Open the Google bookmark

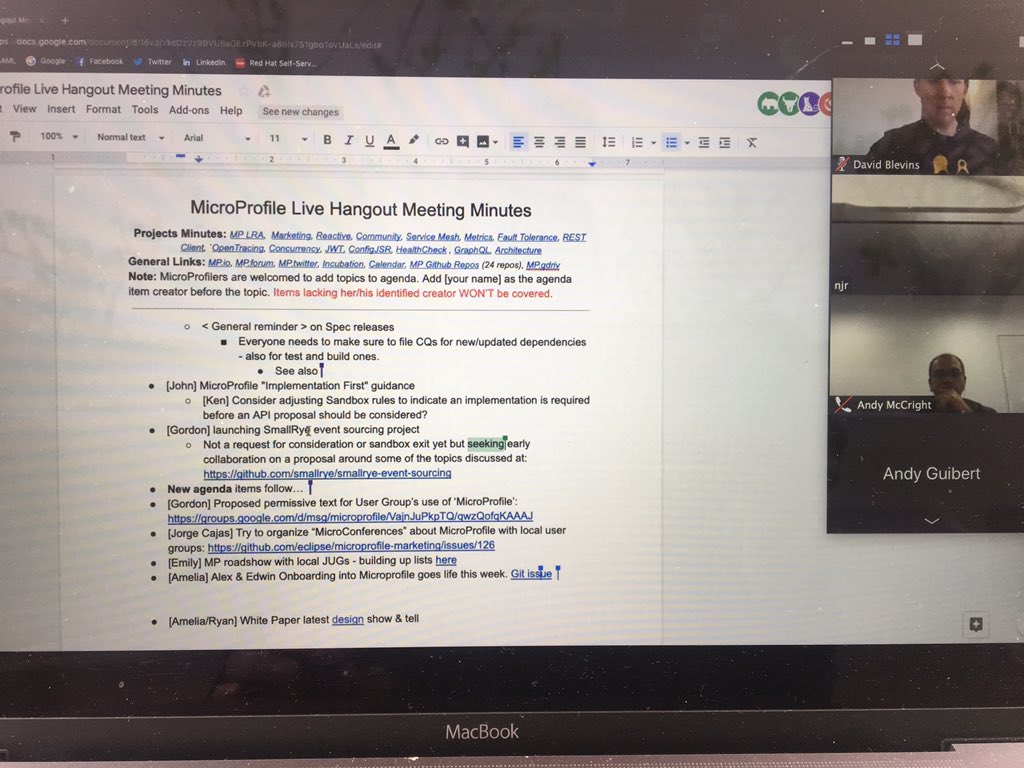coord(46,61)
